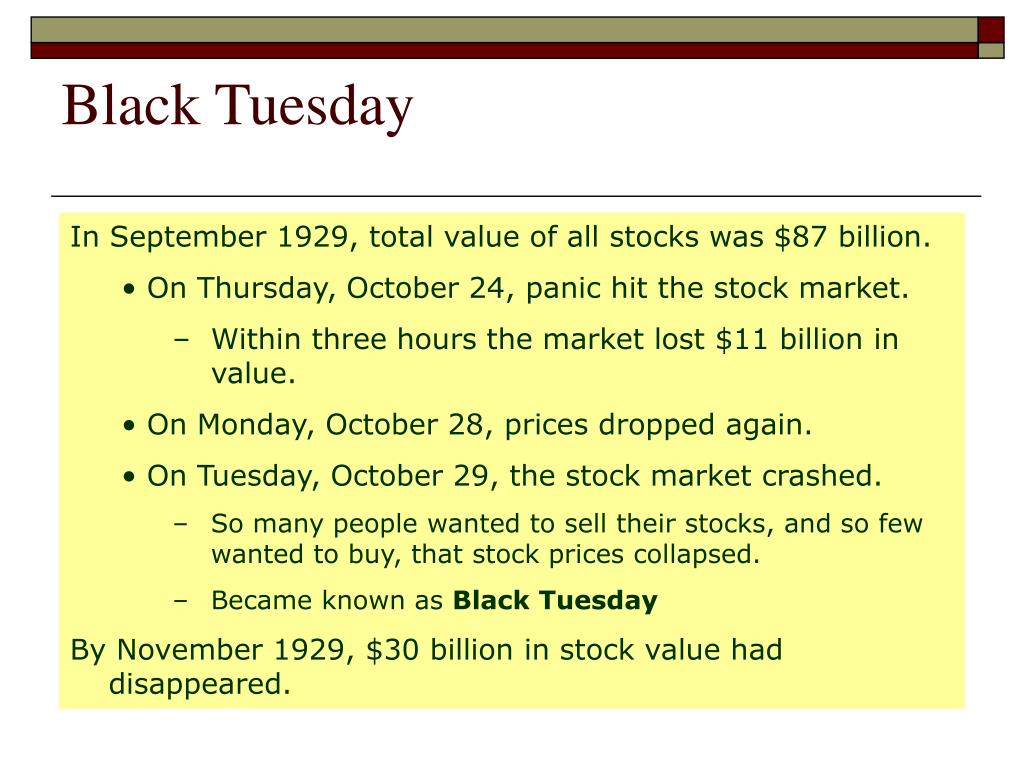
Task: Click the word disappeared
Action: click(199, 684)
